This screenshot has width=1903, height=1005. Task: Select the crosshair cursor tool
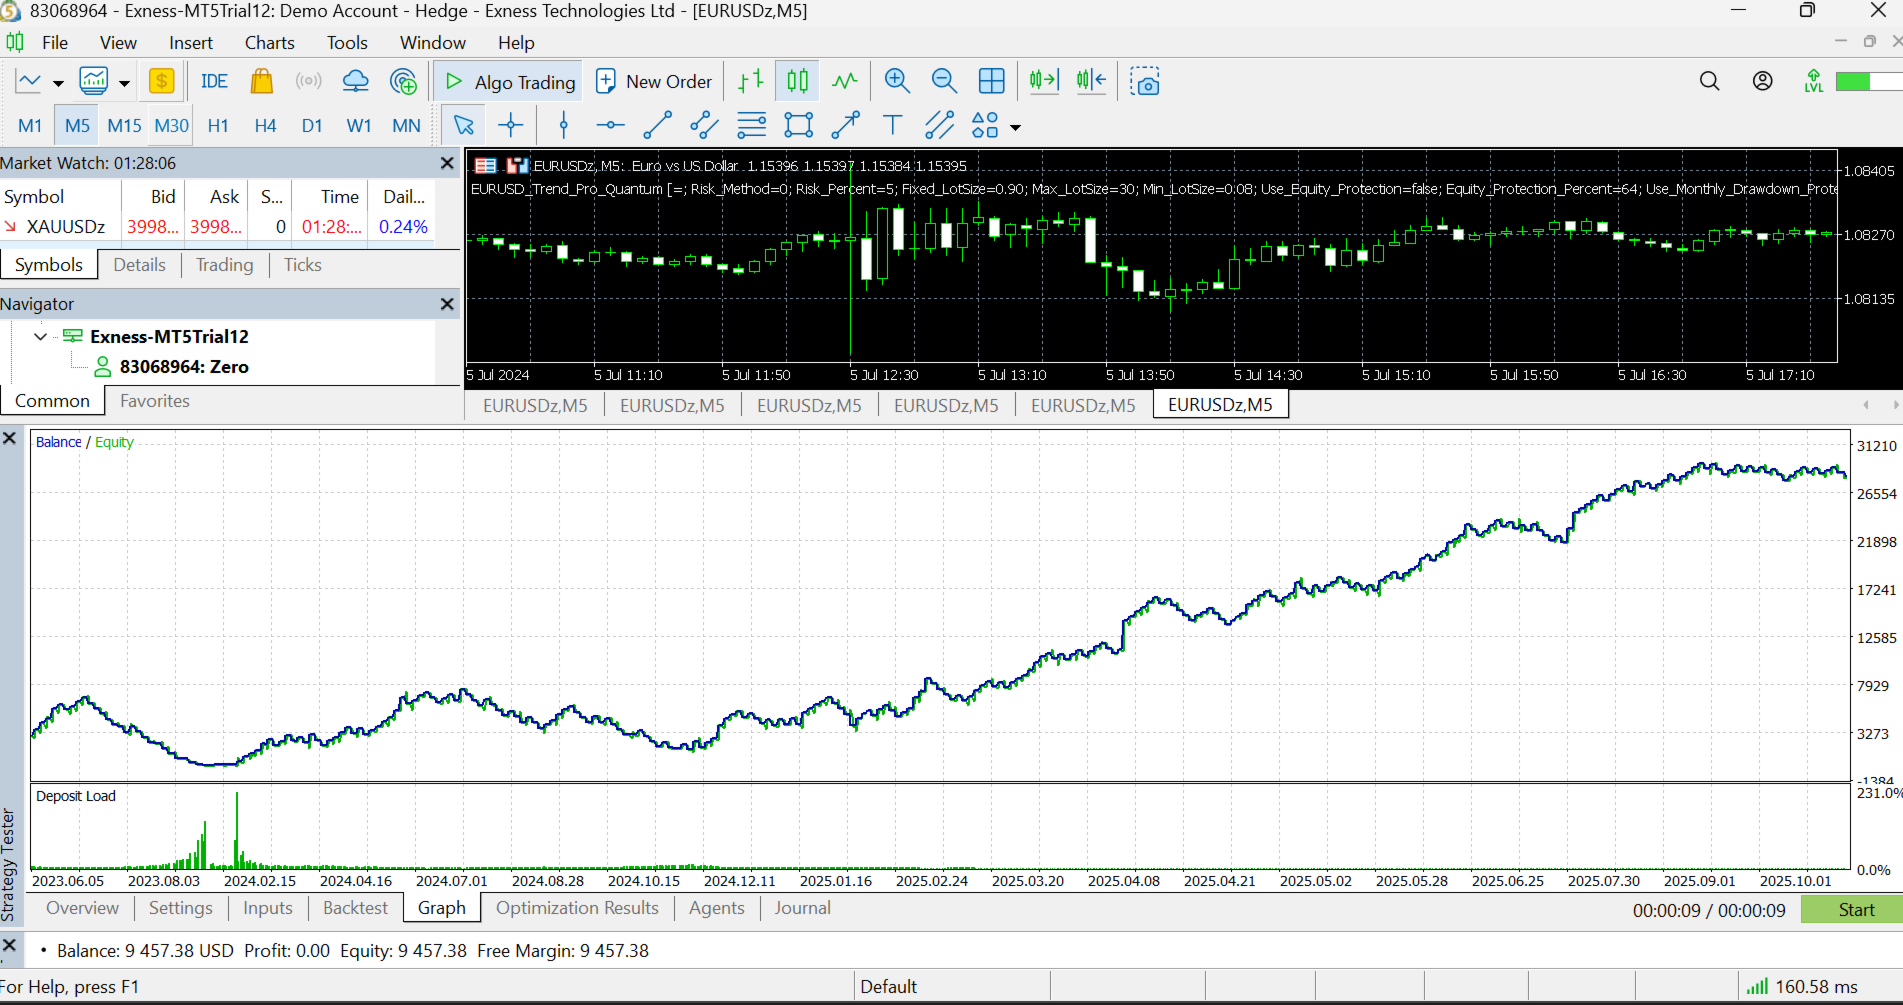coord(511,125)
